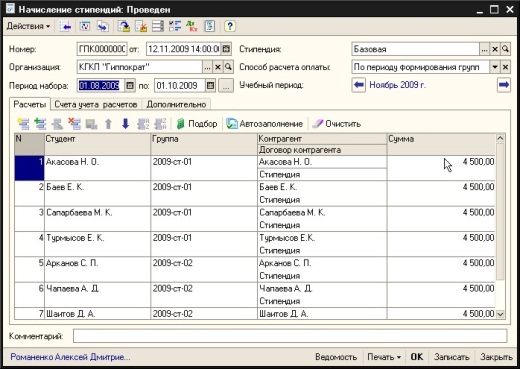Go to previous учебный период
520x369 pixels.
coord(359,85)
